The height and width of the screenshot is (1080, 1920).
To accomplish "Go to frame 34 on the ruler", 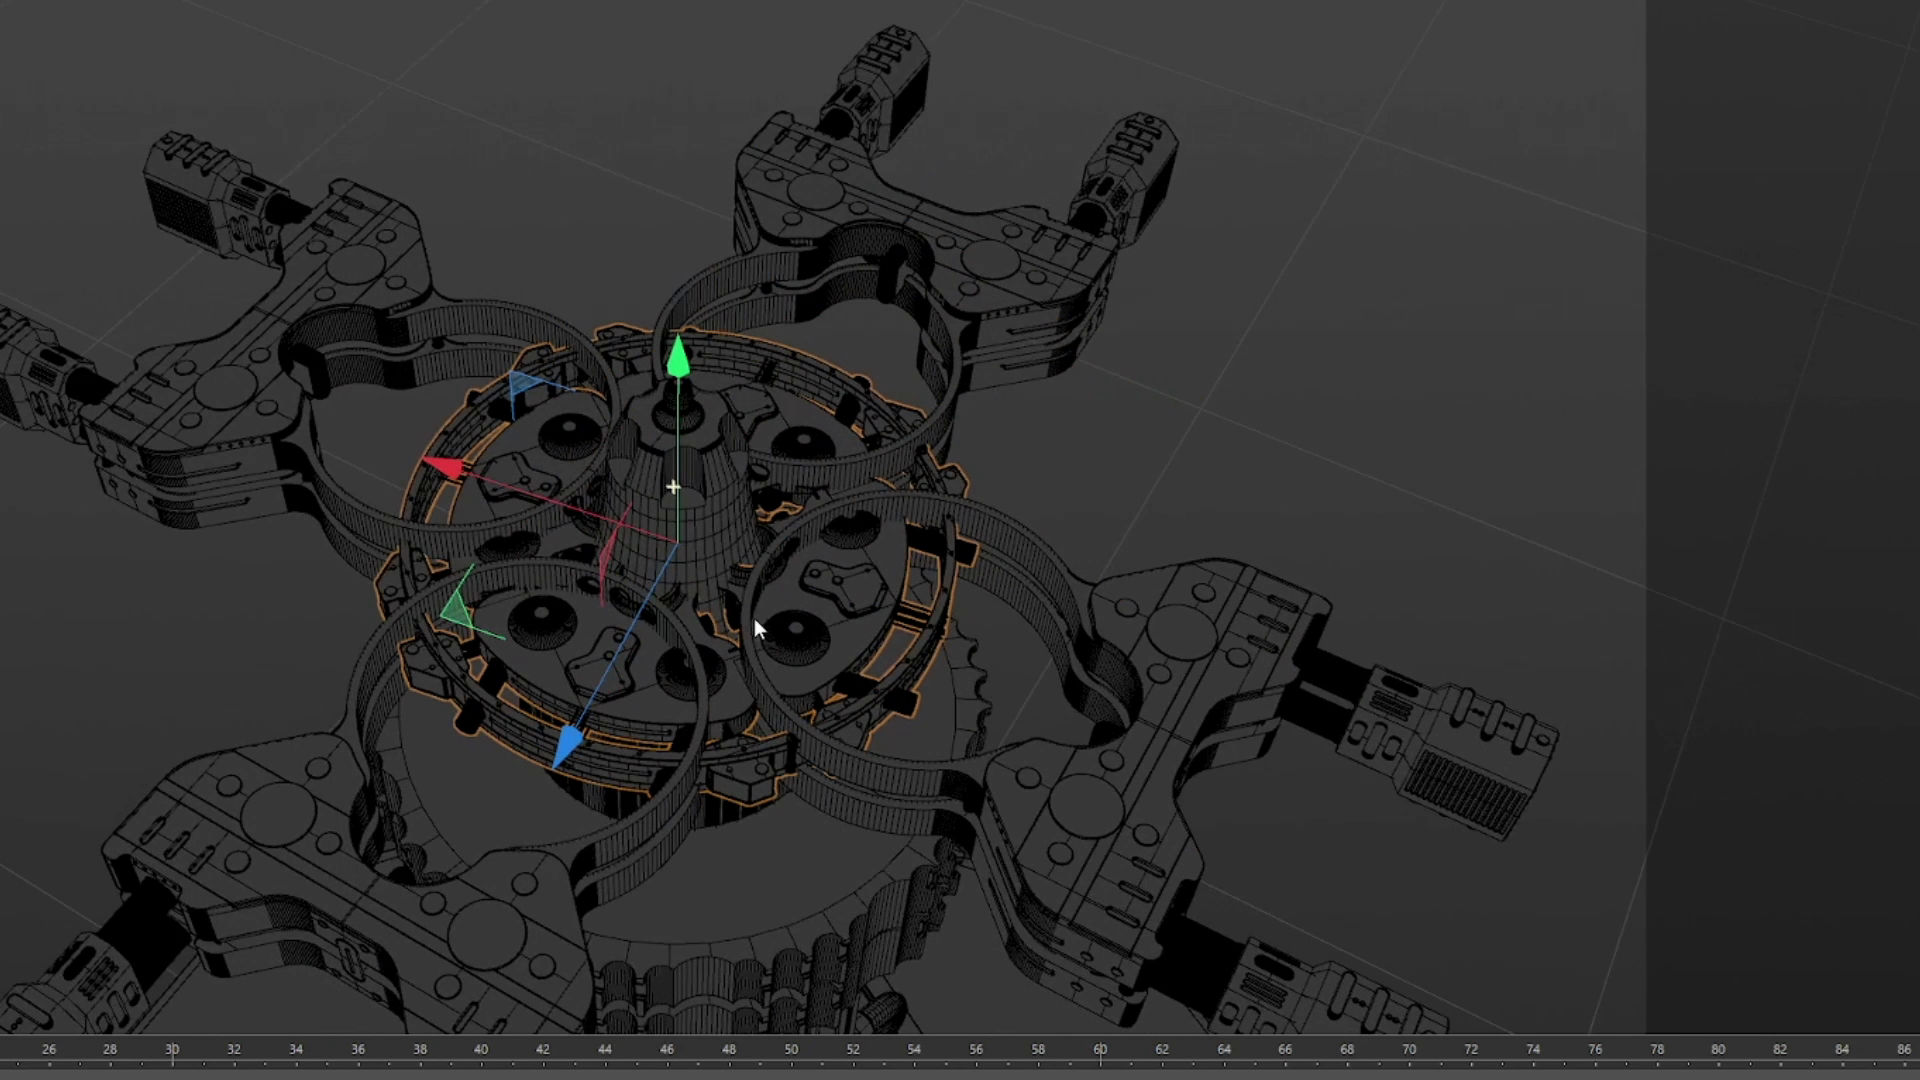I will click(x=296, y=1049).
